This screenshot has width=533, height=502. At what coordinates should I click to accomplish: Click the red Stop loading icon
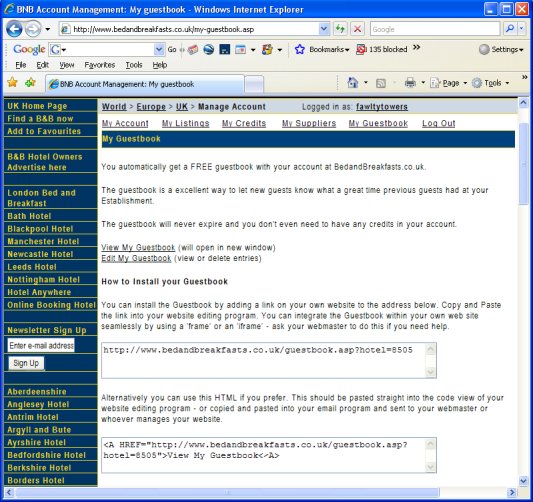357,29
